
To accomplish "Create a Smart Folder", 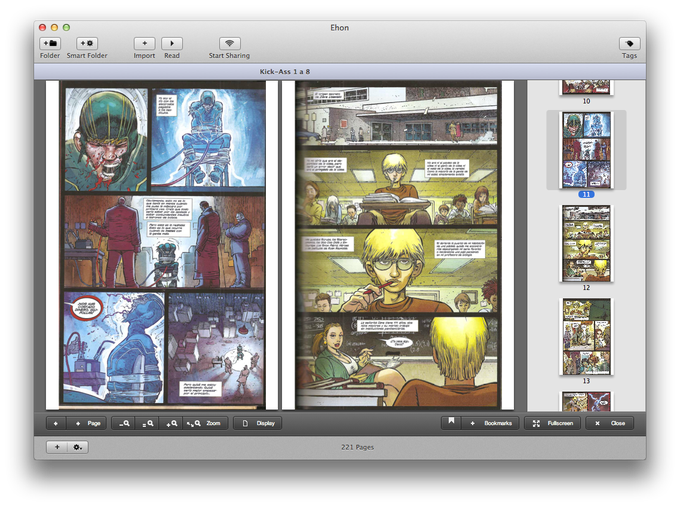I will pyautogui.click(x=87, y=43).
